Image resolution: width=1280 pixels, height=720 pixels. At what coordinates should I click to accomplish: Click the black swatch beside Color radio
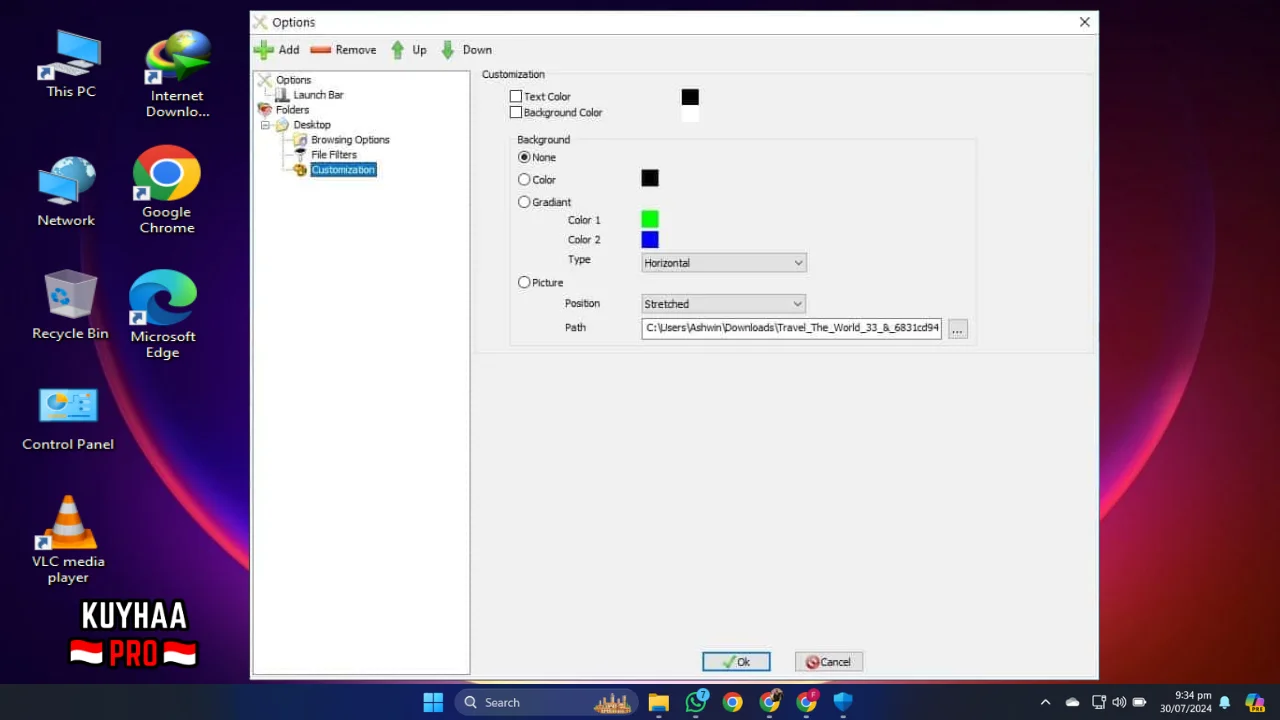point(650,178)
